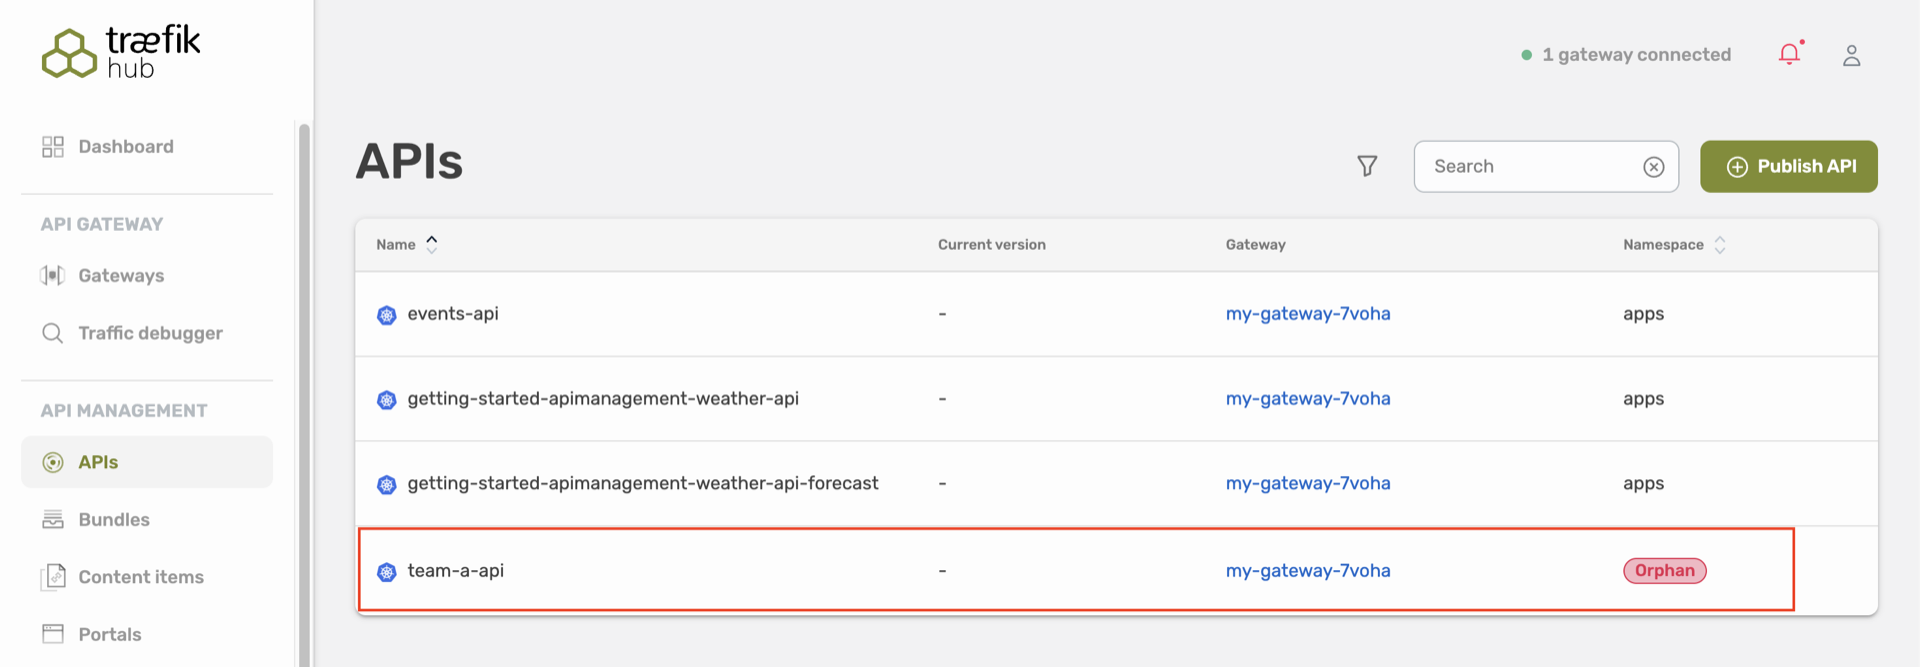Click the 1 gateway connected status text

tap(1636, 55)
